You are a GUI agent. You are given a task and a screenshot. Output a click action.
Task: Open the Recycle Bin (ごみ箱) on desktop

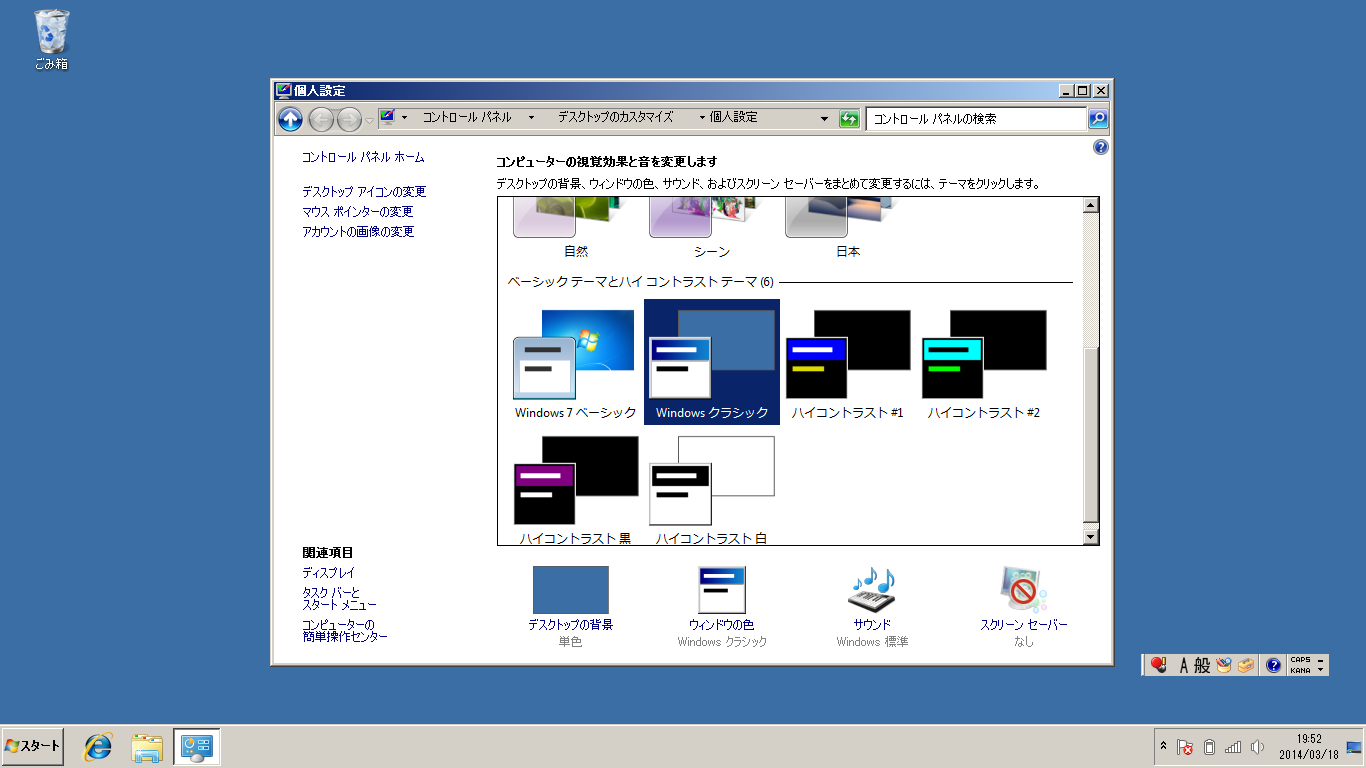click(x=51, y=40)
